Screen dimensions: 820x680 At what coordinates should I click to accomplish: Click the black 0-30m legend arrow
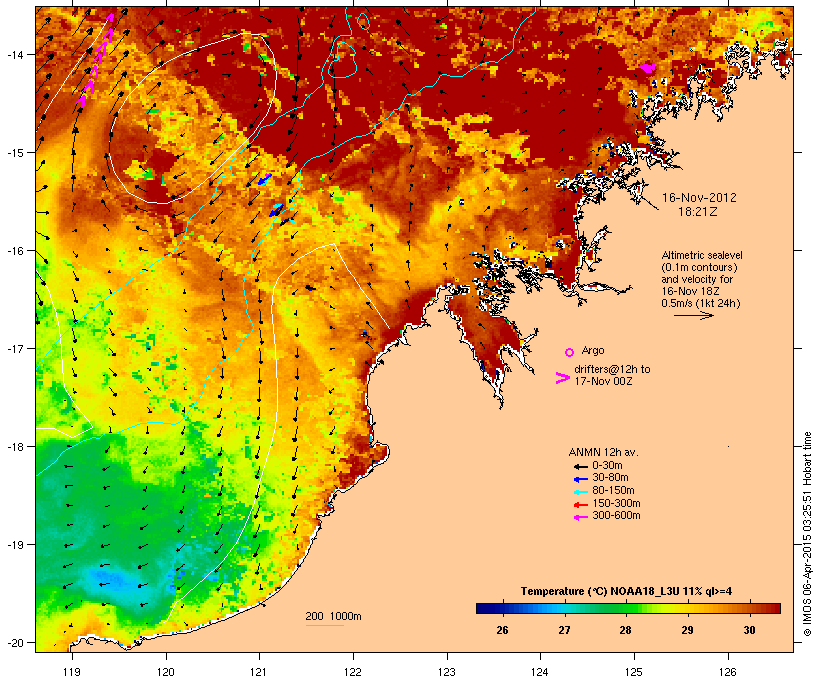click(x=580, y=467)
